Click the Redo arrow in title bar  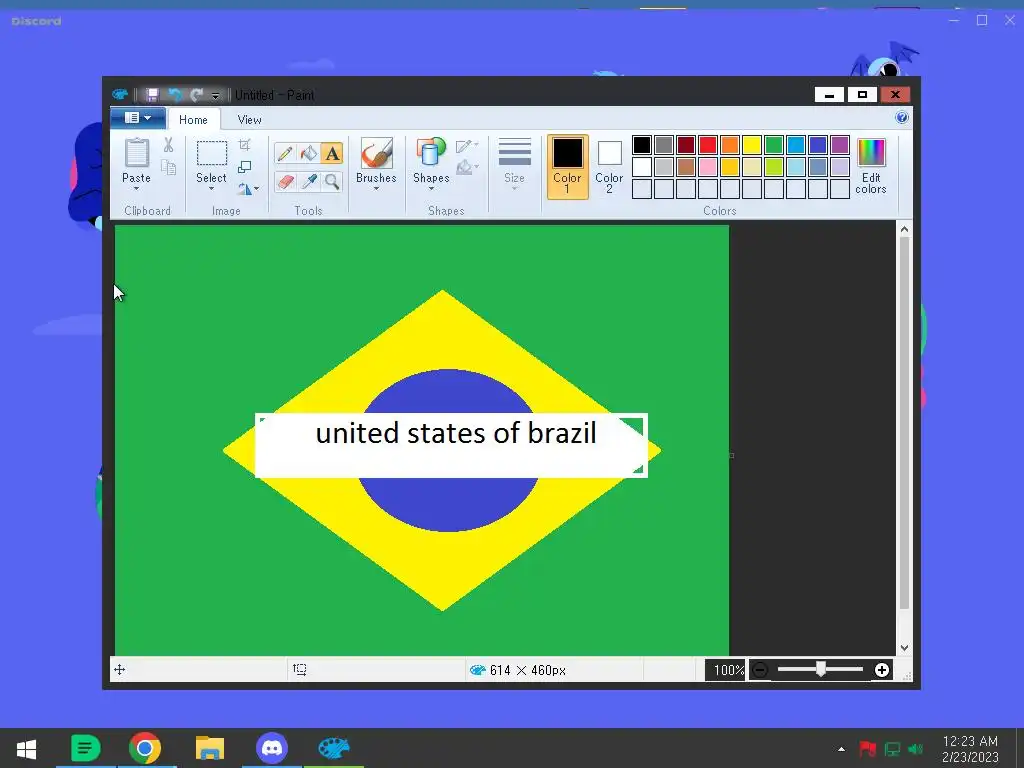pos(197,95)
